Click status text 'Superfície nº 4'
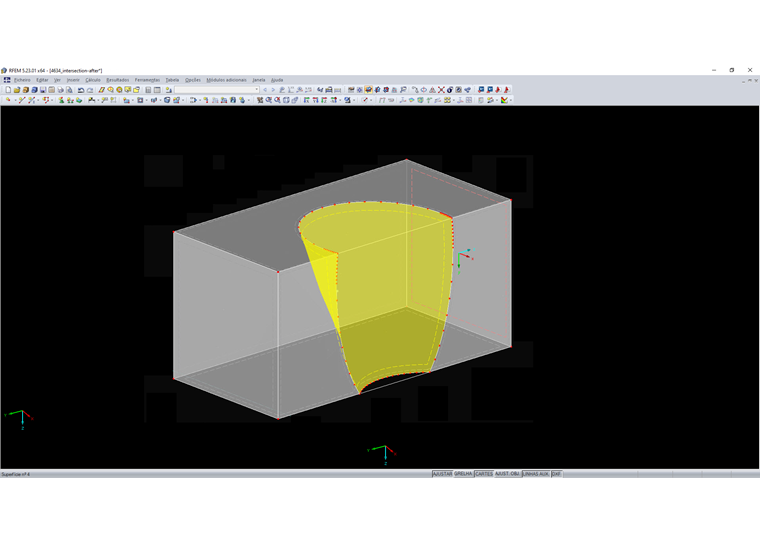Viewport: 760px width, 545px height. click(x=16, y=474)
